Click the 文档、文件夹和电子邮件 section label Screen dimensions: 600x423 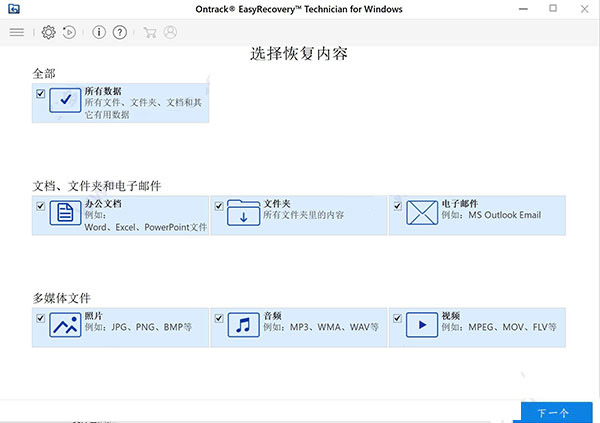click(97, 186)
